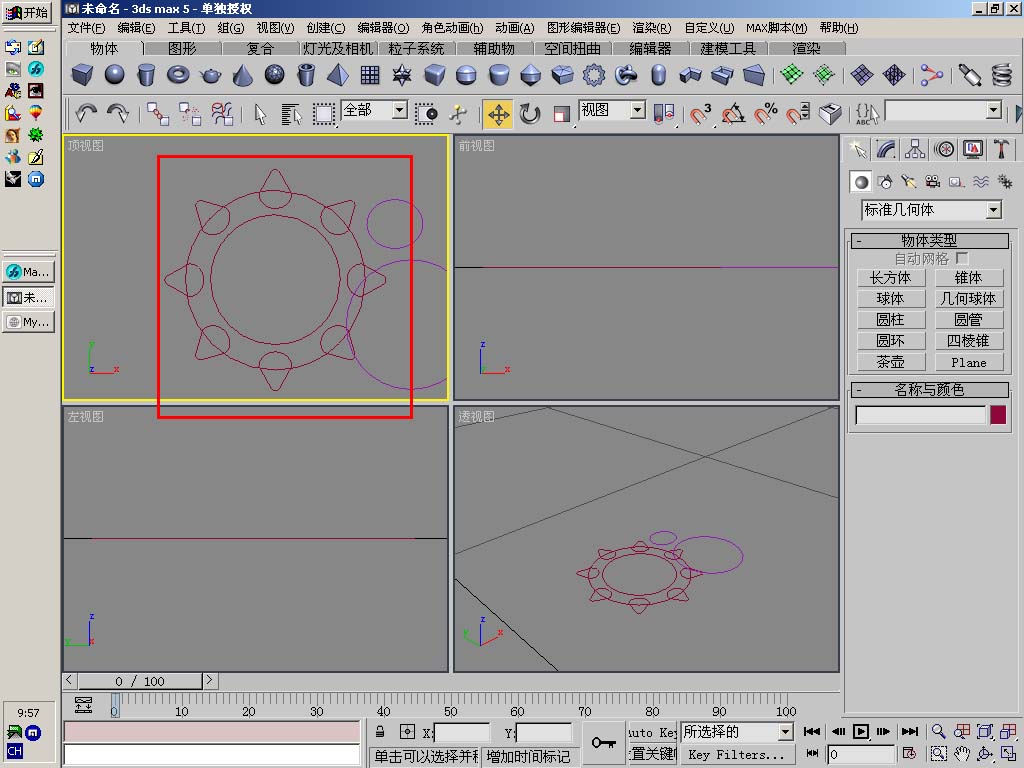
Task: Activate Select and Scale tool
Action: tap(561, 114)
